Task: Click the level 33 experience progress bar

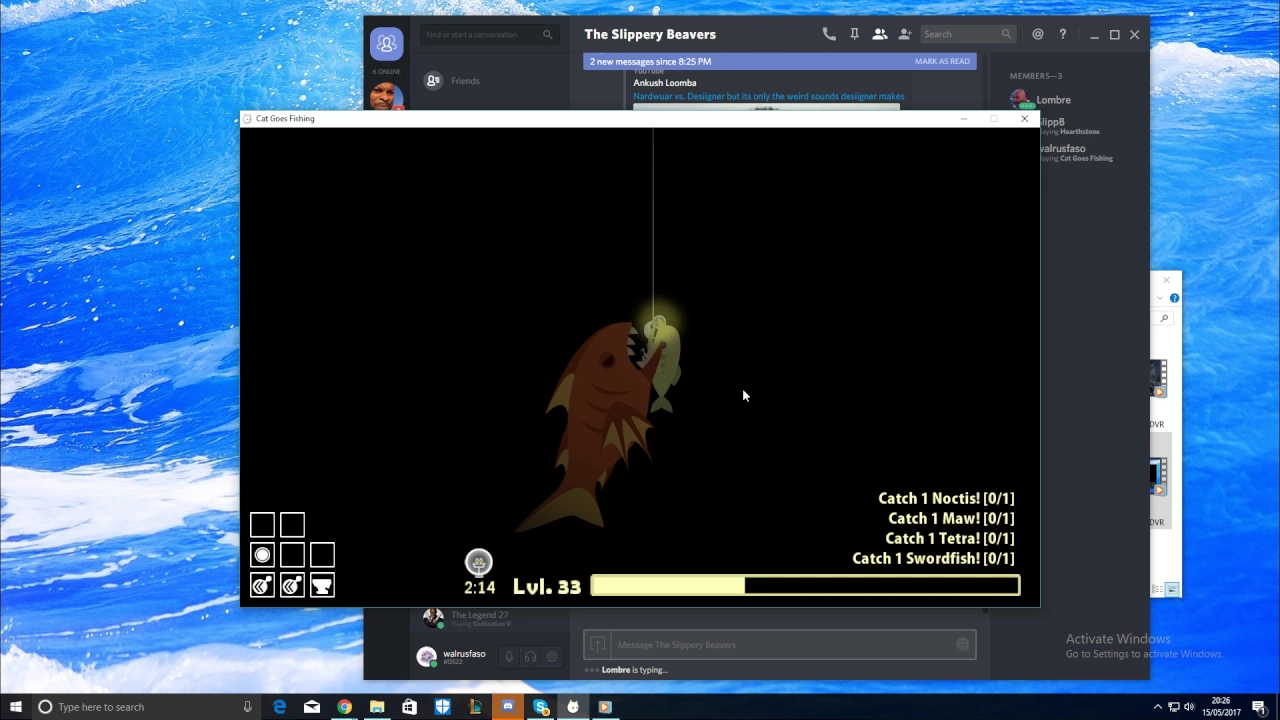Action: pos(805,586)
